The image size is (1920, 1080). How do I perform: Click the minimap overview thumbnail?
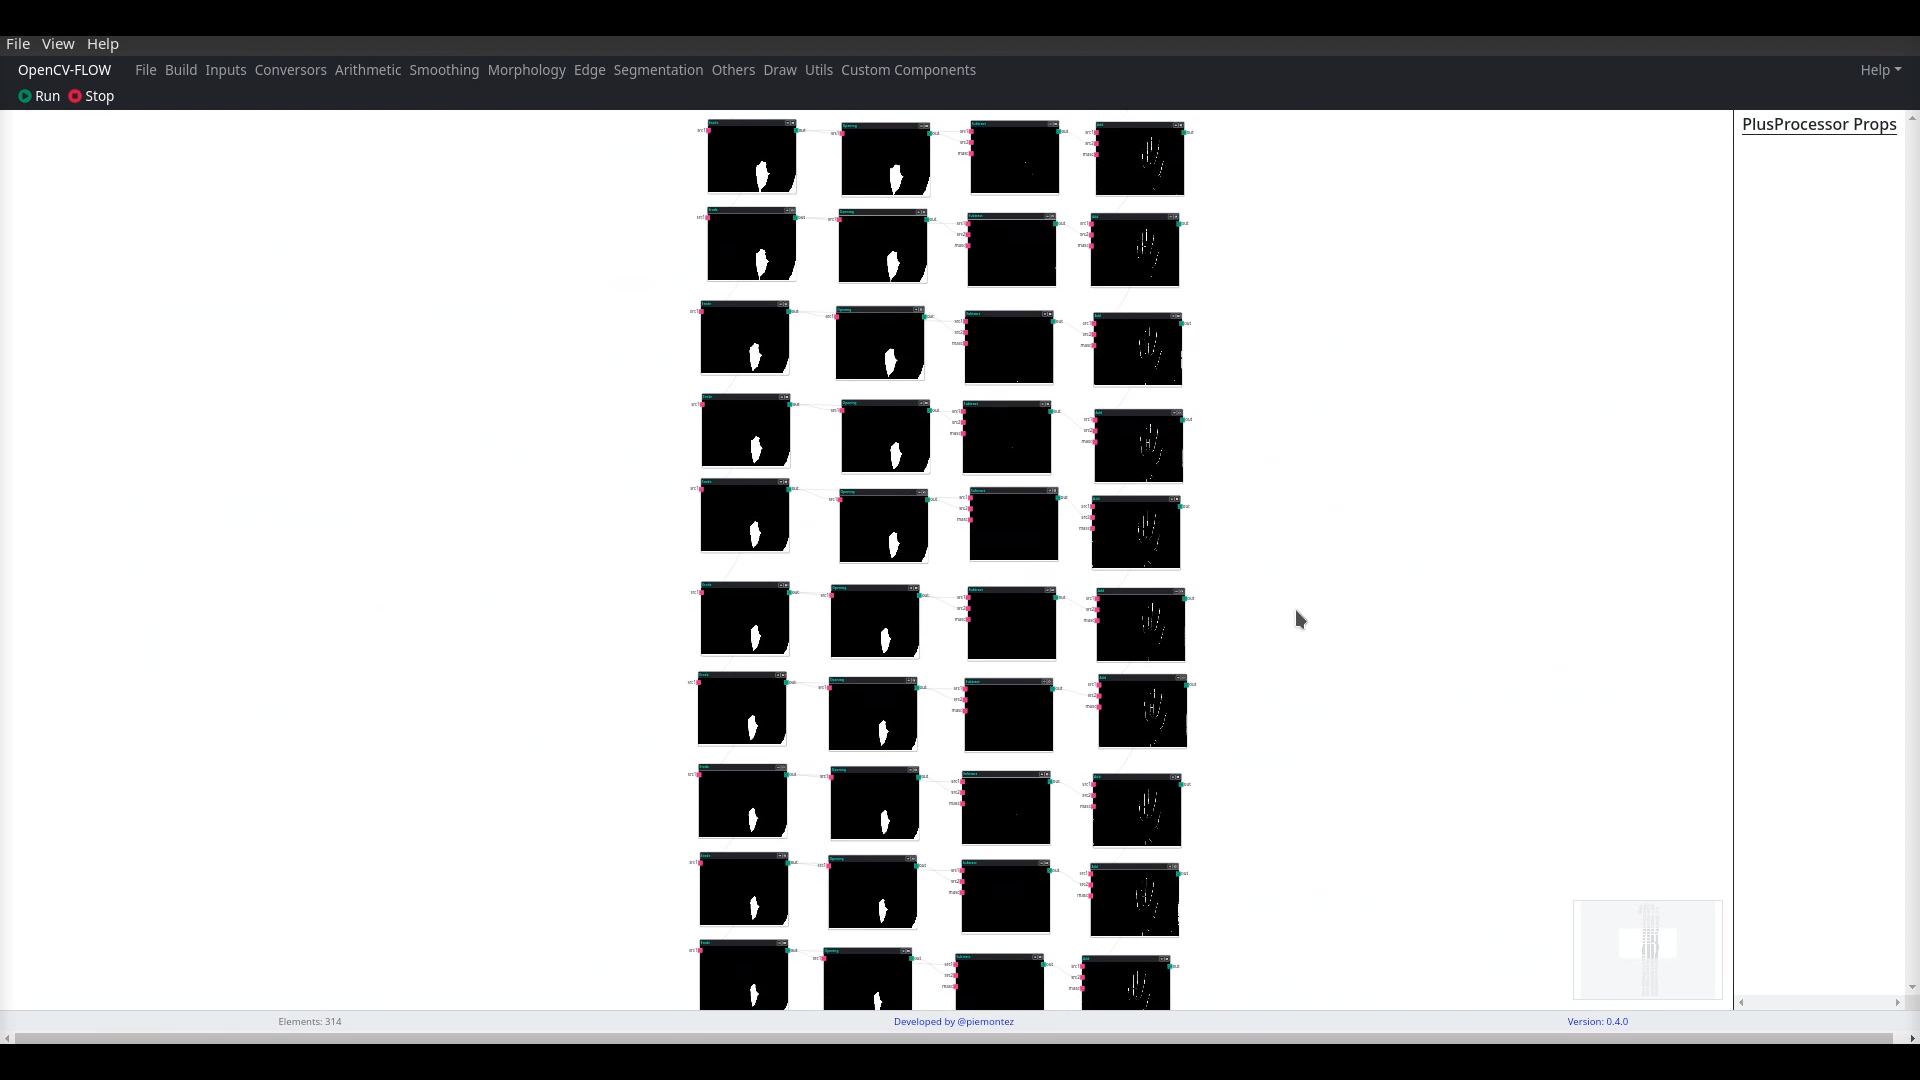coord(1648,950)
